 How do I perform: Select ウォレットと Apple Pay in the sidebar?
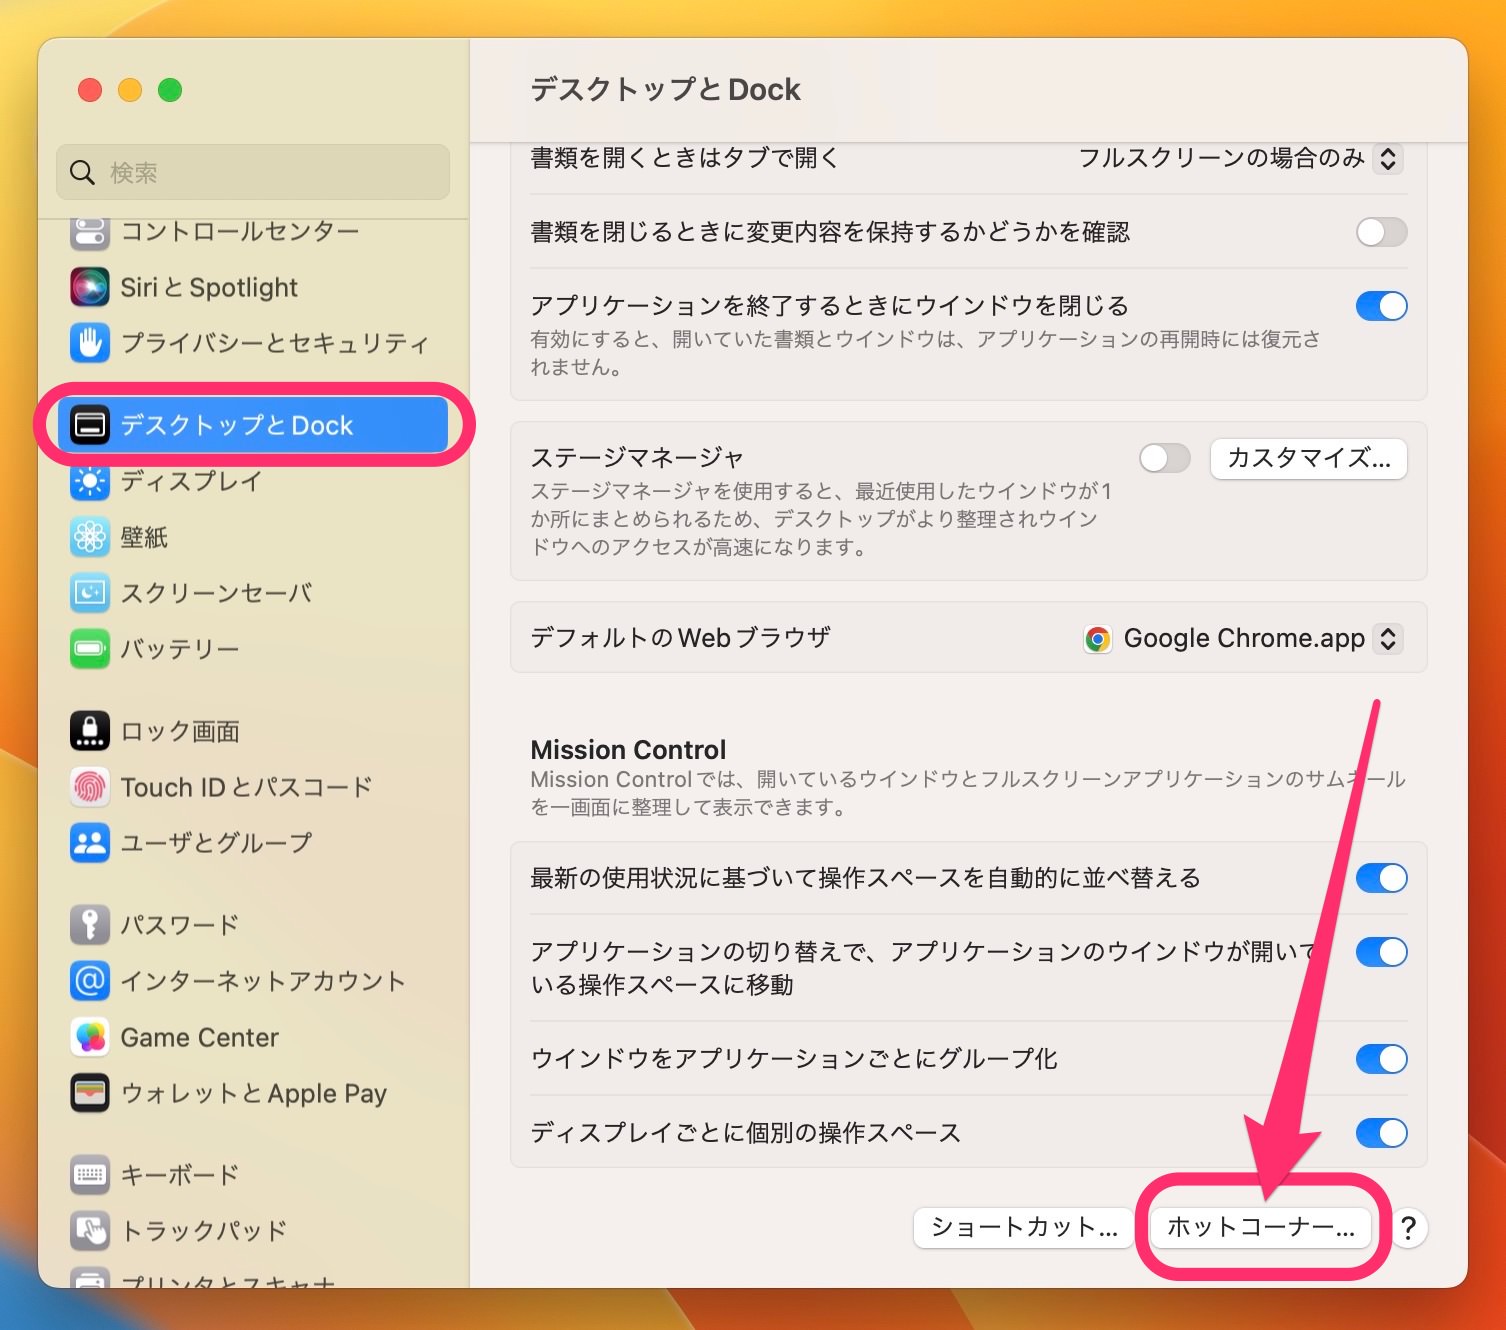pos(254,1093)
